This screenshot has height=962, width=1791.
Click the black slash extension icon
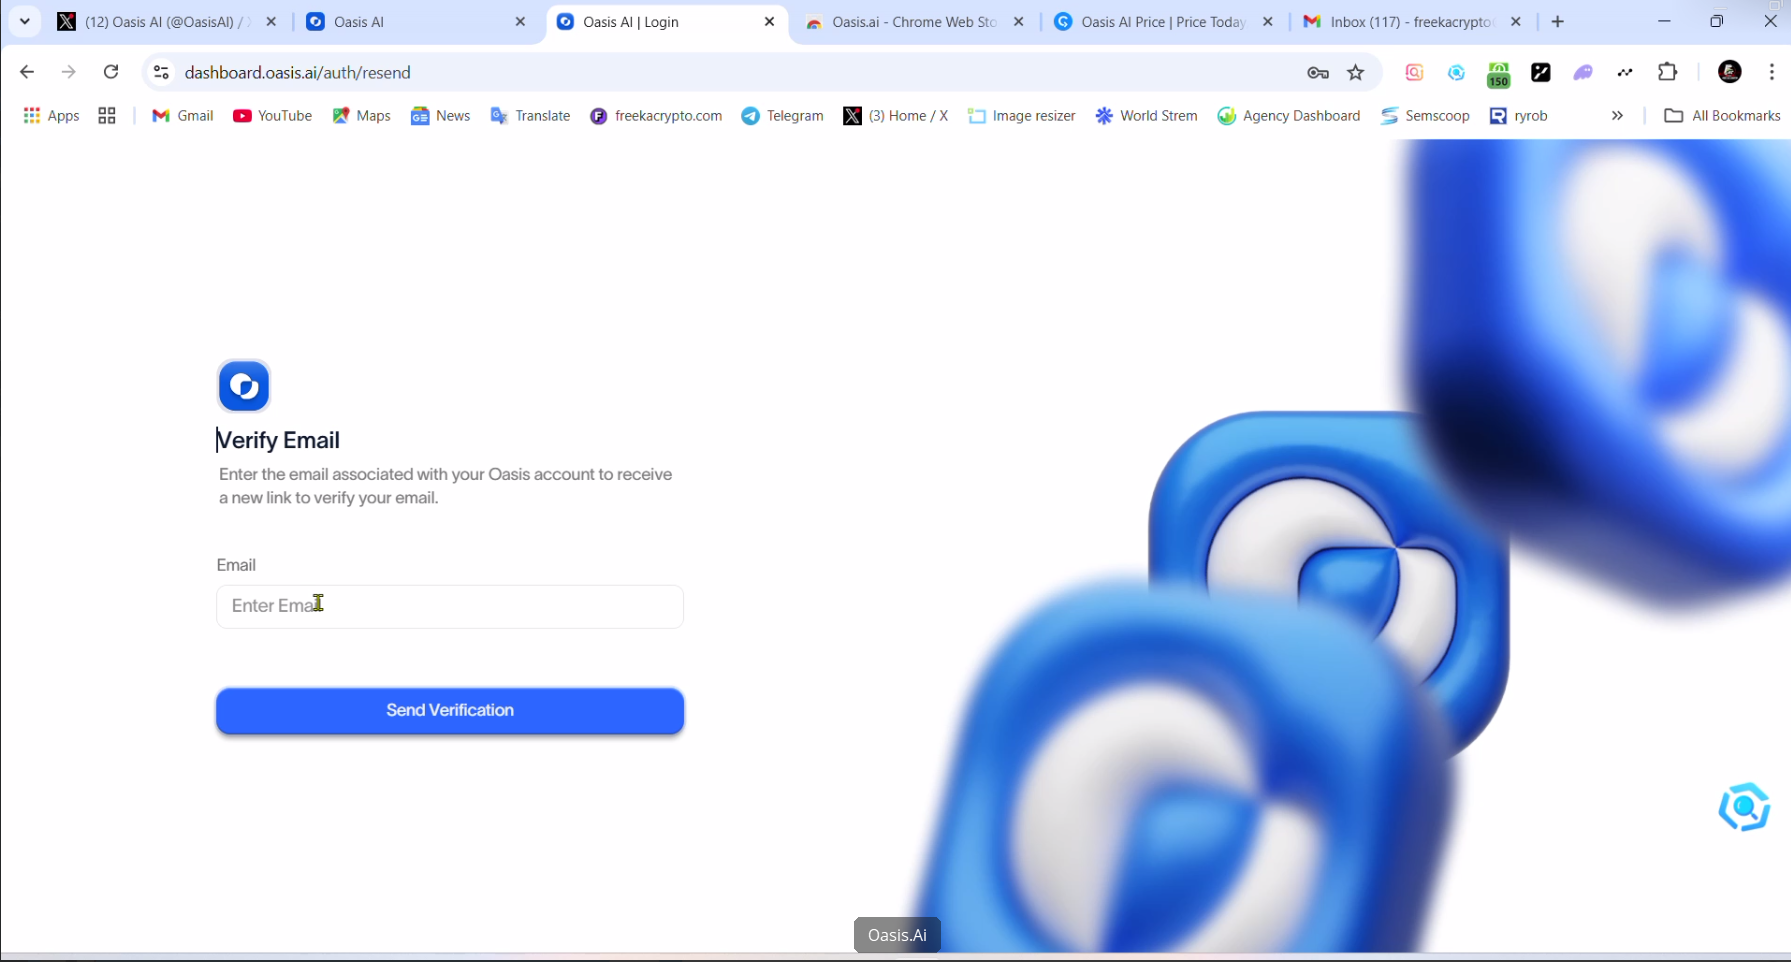[1541, 72]
